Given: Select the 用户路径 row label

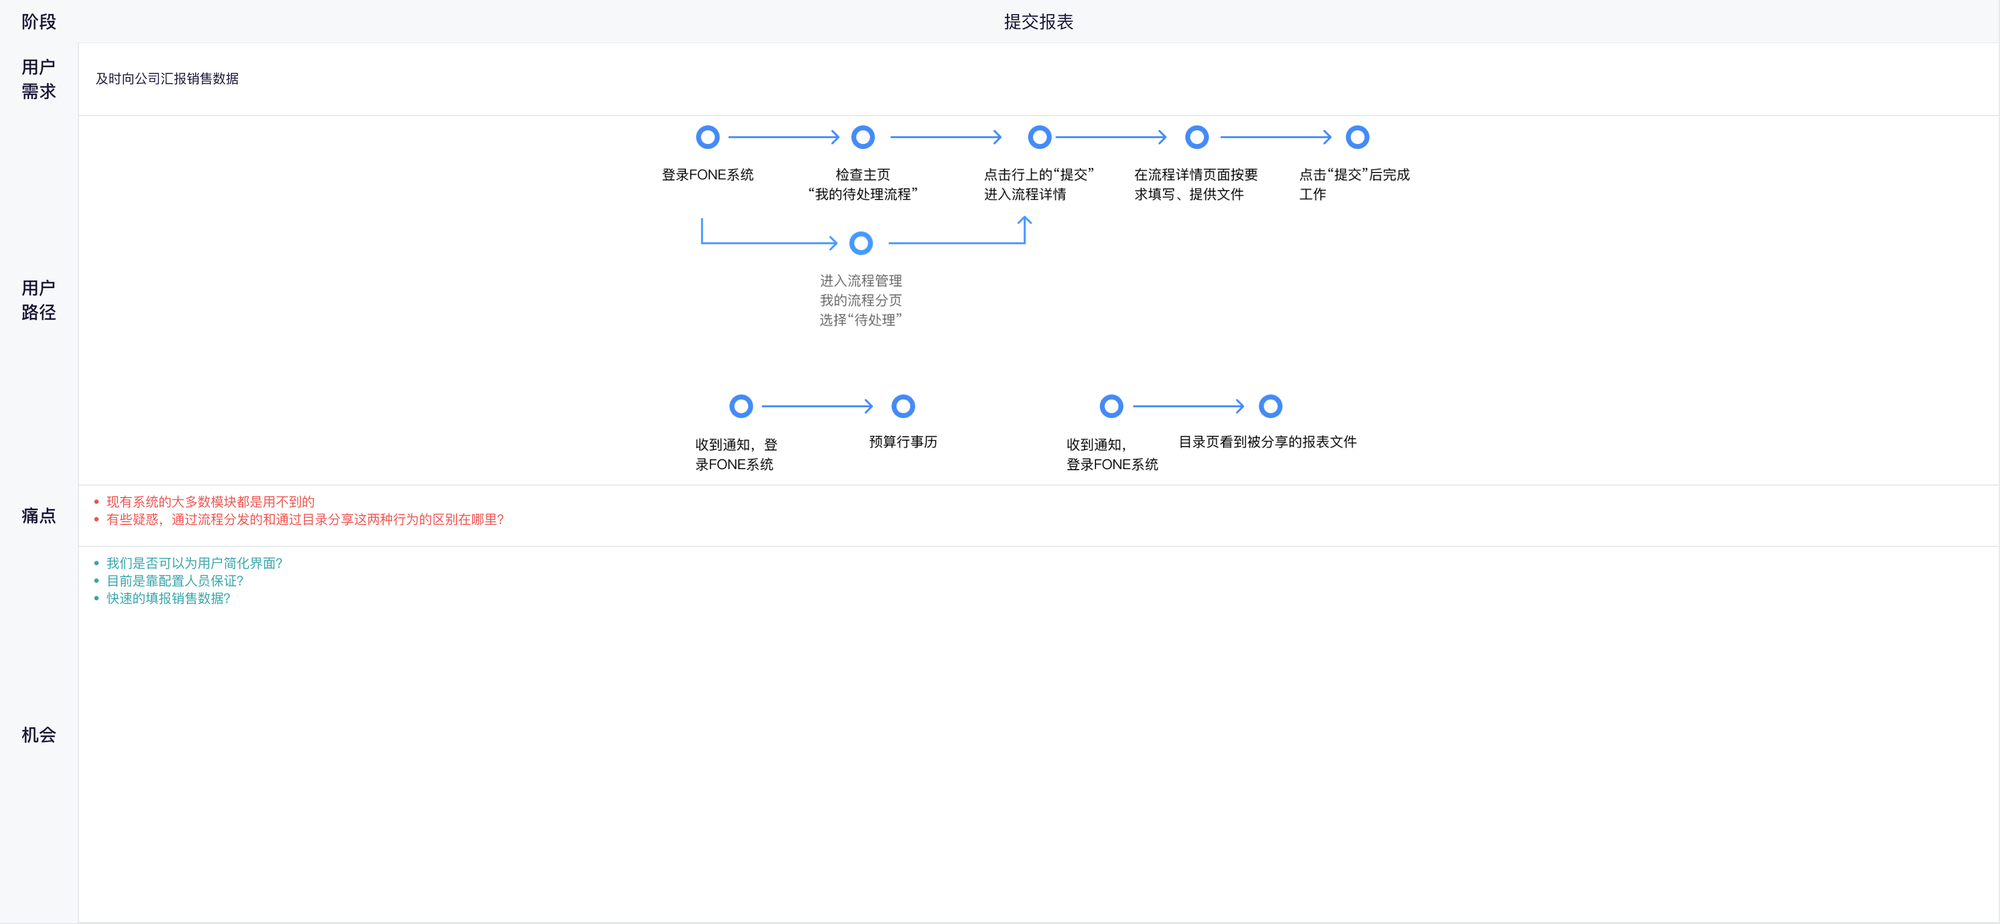Looking at the screenshot, I should (x=39, y=300).
